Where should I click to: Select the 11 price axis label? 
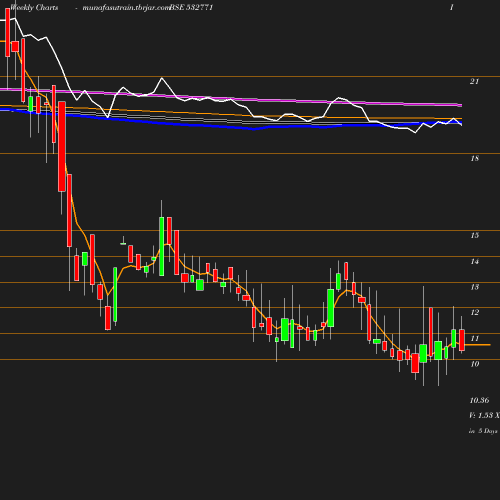coord(475,338)
